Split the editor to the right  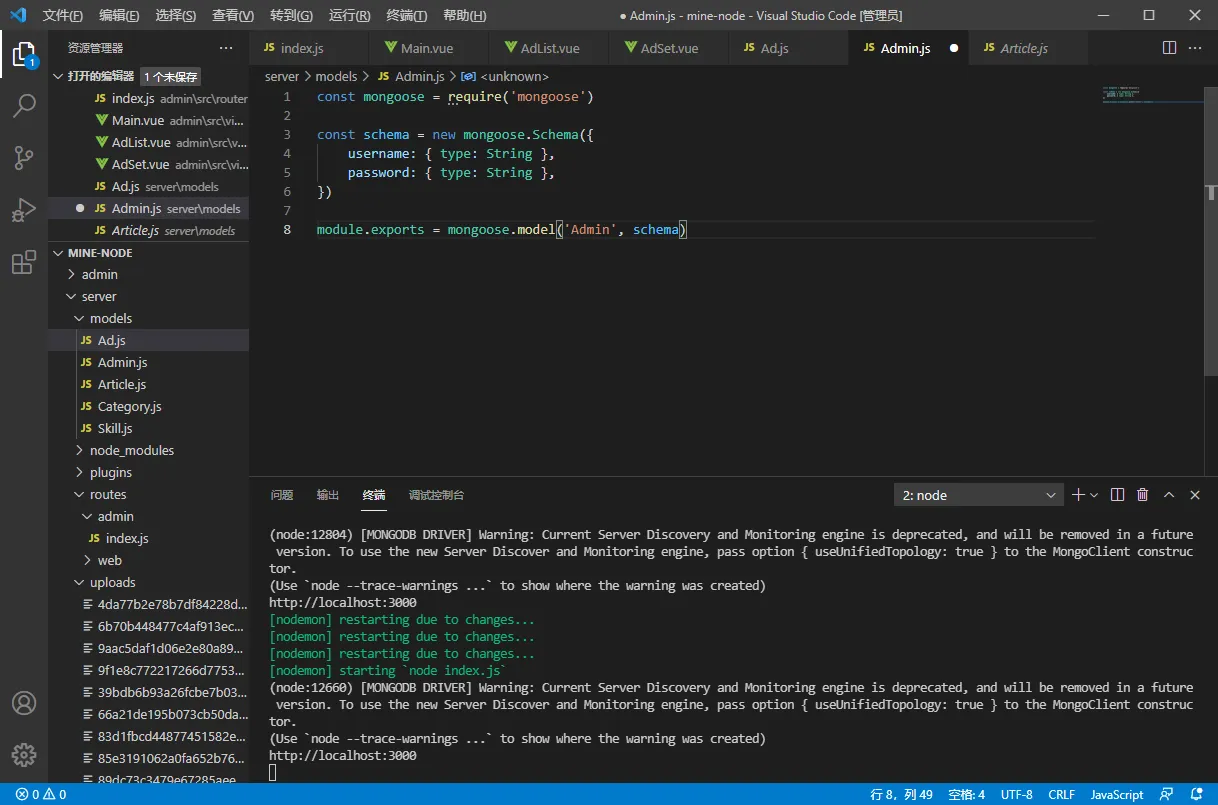click(x=1169, y=48)
